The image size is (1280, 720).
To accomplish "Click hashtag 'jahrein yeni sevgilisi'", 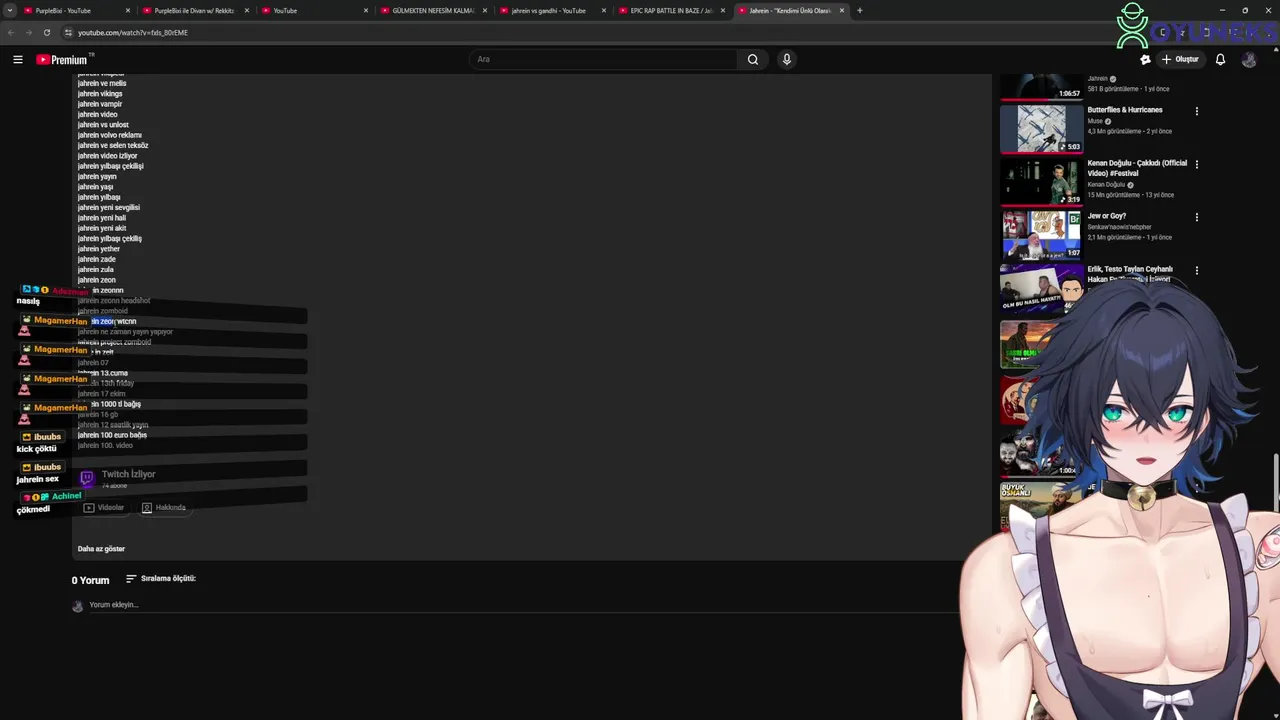I will [x=109, y=208].
